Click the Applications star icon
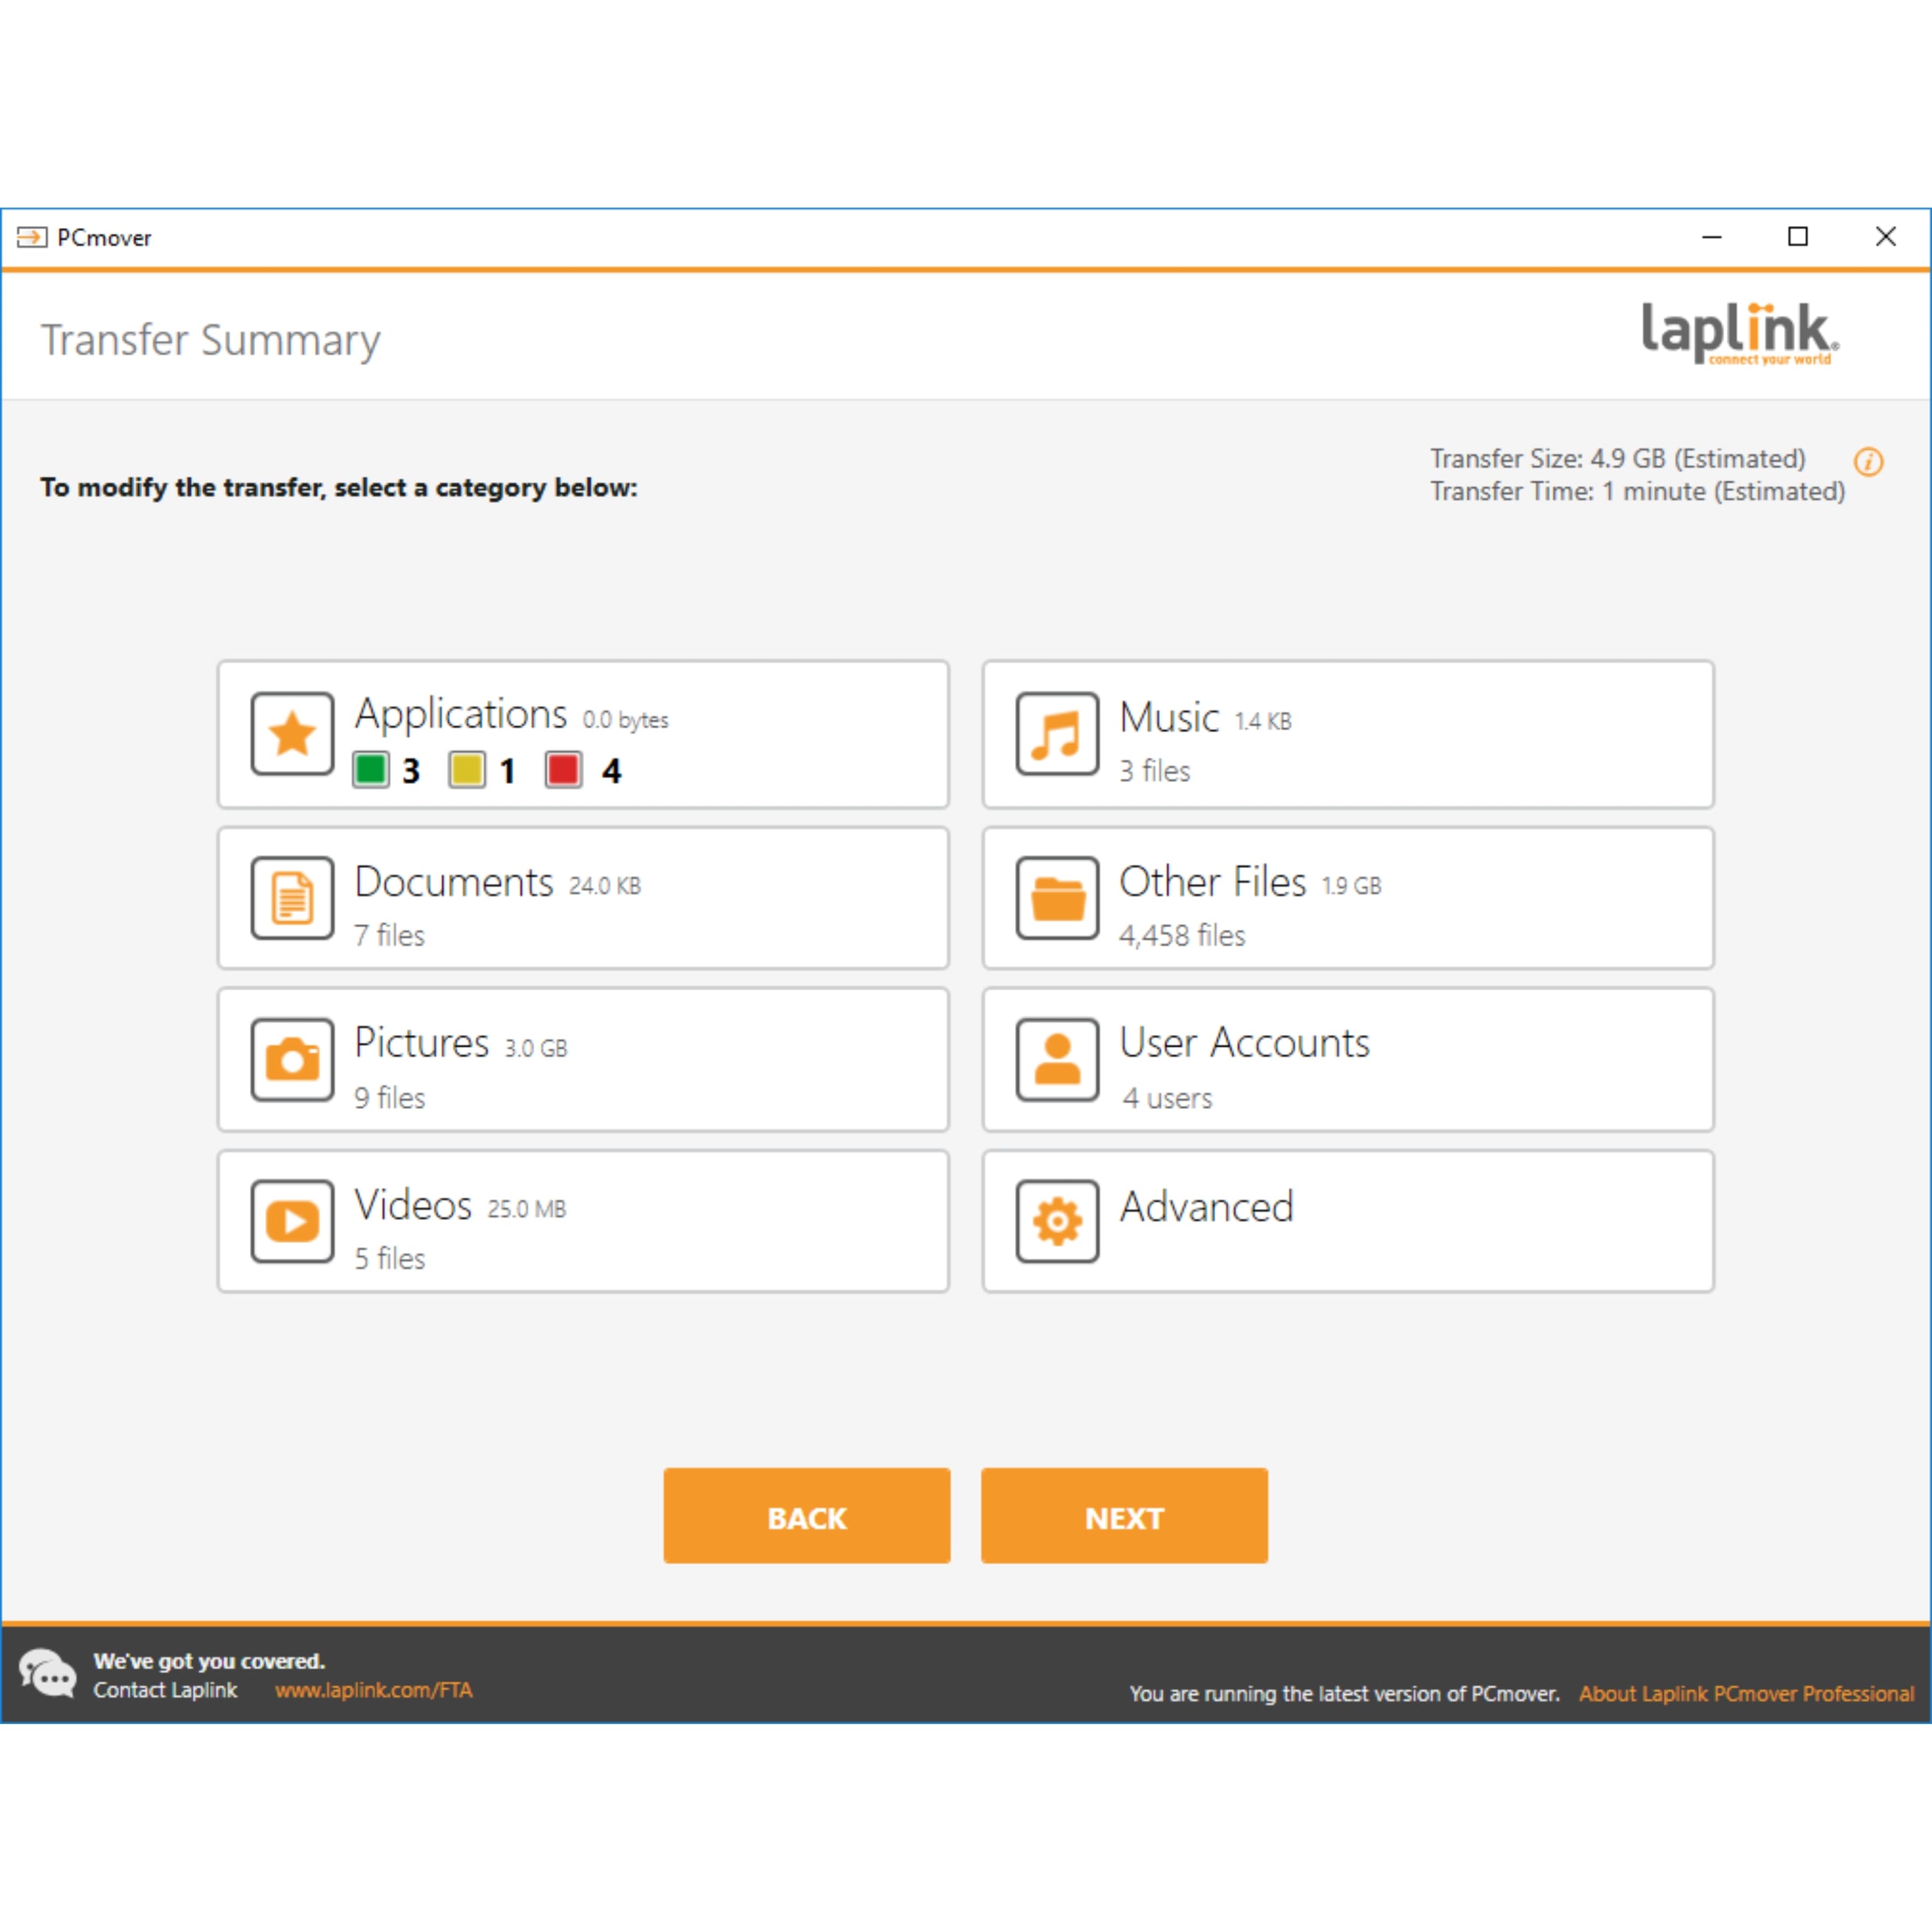The width and height of the screenshot is (1932, 1932). (x=292, y=733)
